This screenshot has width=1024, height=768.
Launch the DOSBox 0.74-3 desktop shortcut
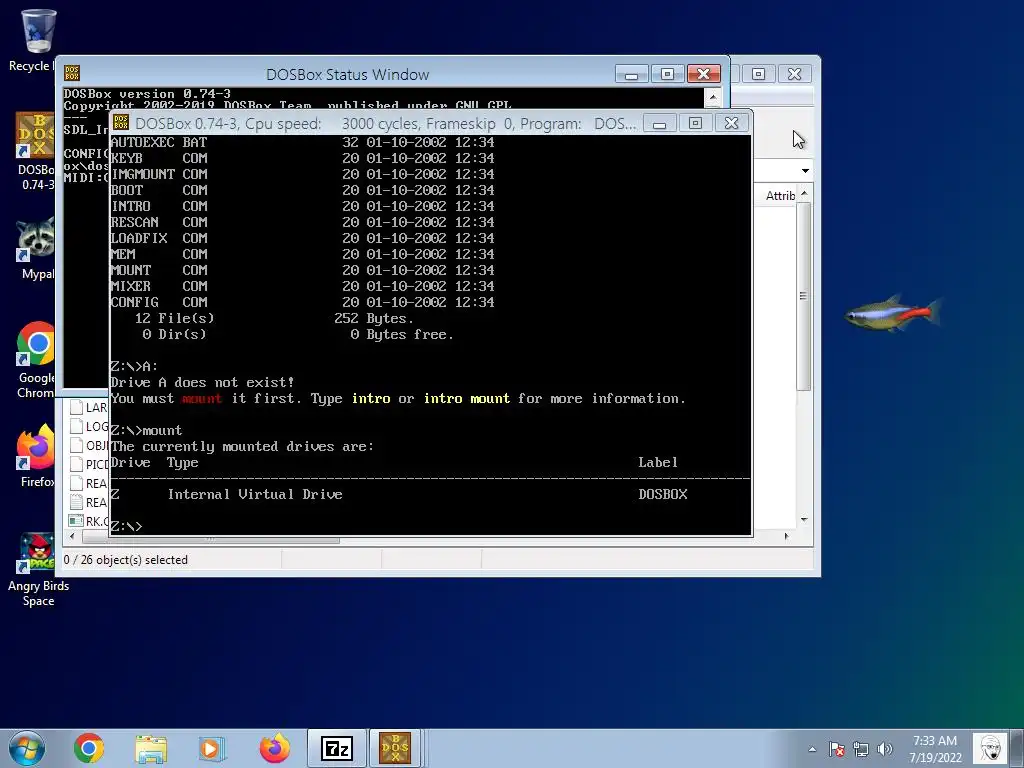(36, 152)
